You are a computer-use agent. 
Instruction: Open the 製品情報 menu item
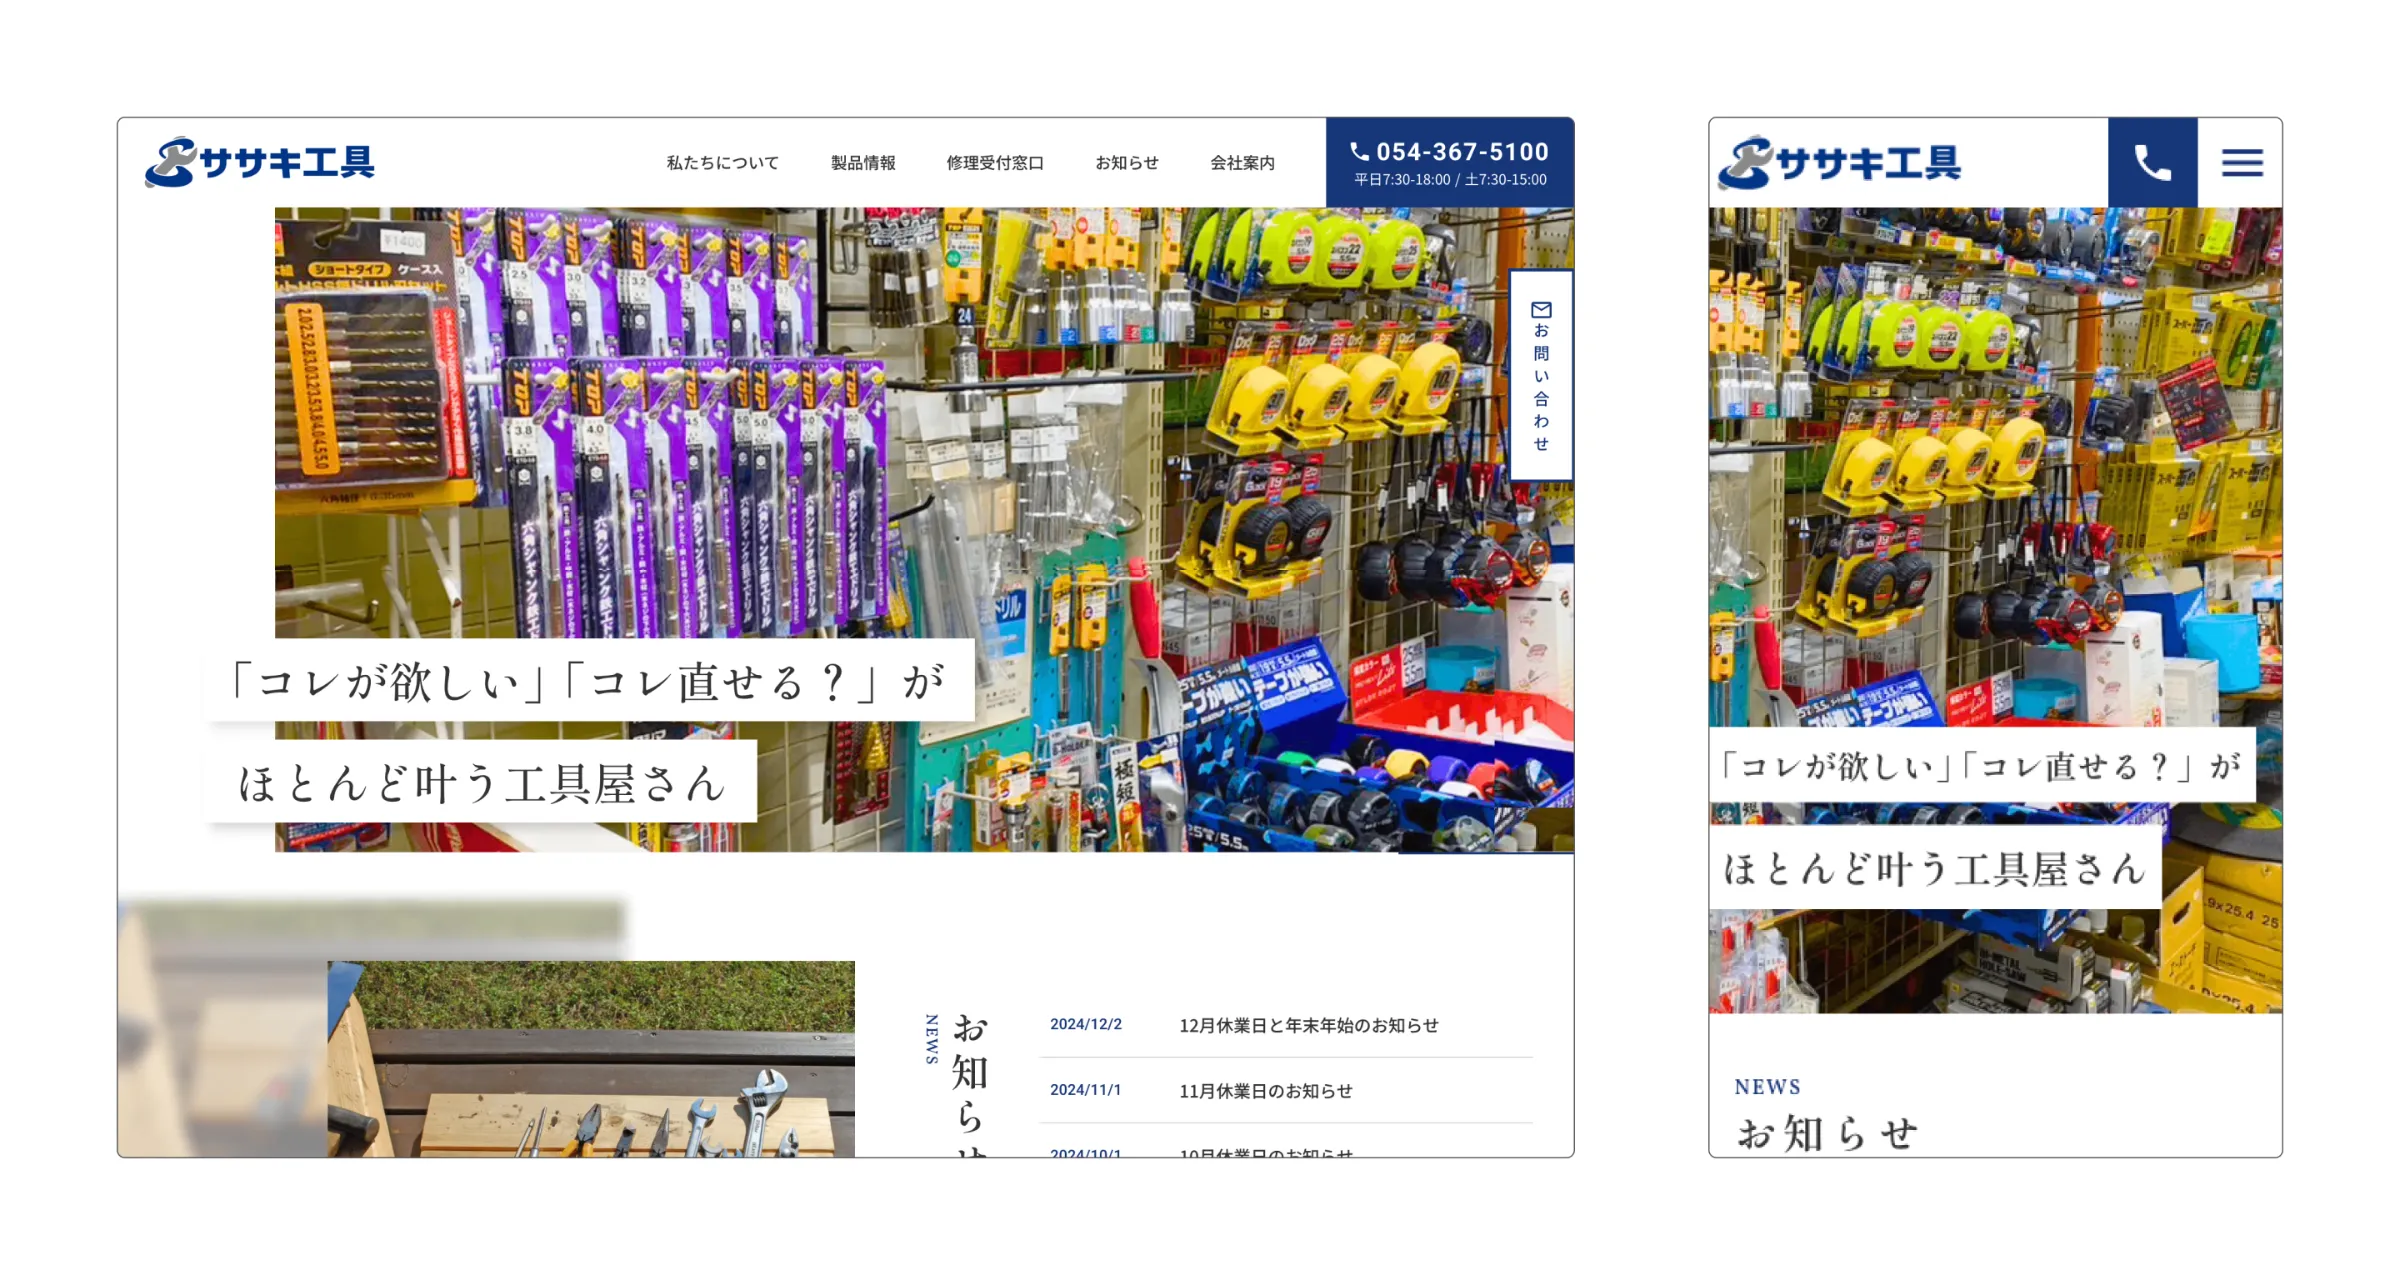(863, 163)
